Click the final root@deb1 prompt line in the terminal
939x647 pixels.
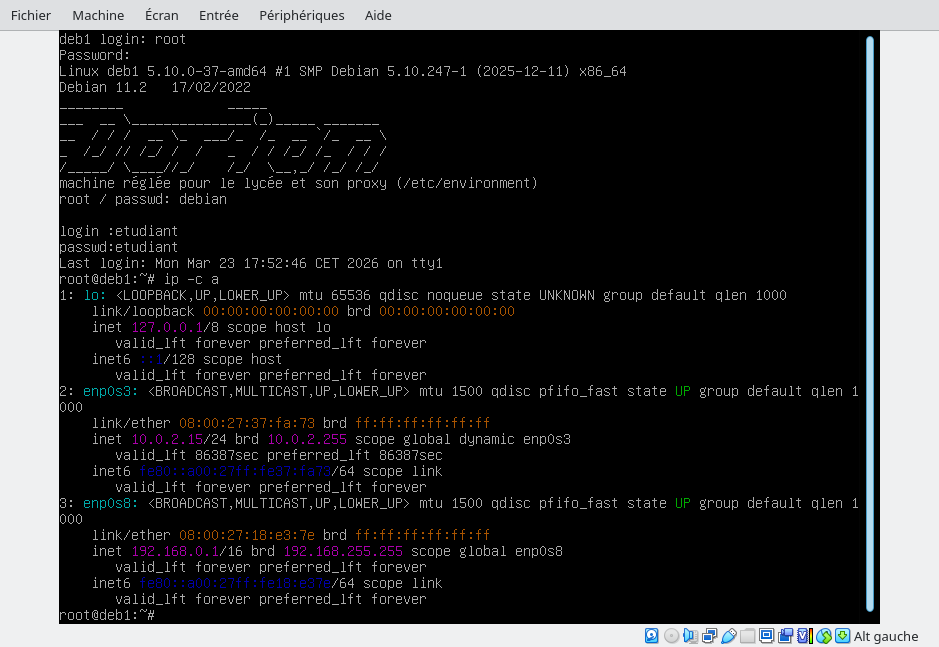108,615
